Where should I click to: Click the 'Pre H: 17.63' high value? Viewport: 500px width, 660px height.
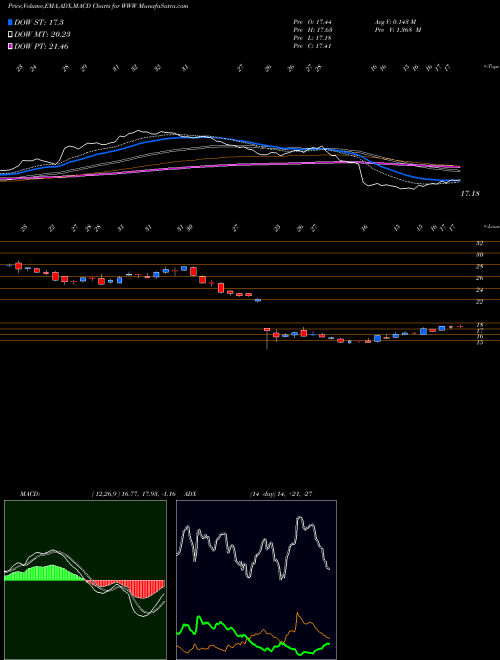click(312, 30)
